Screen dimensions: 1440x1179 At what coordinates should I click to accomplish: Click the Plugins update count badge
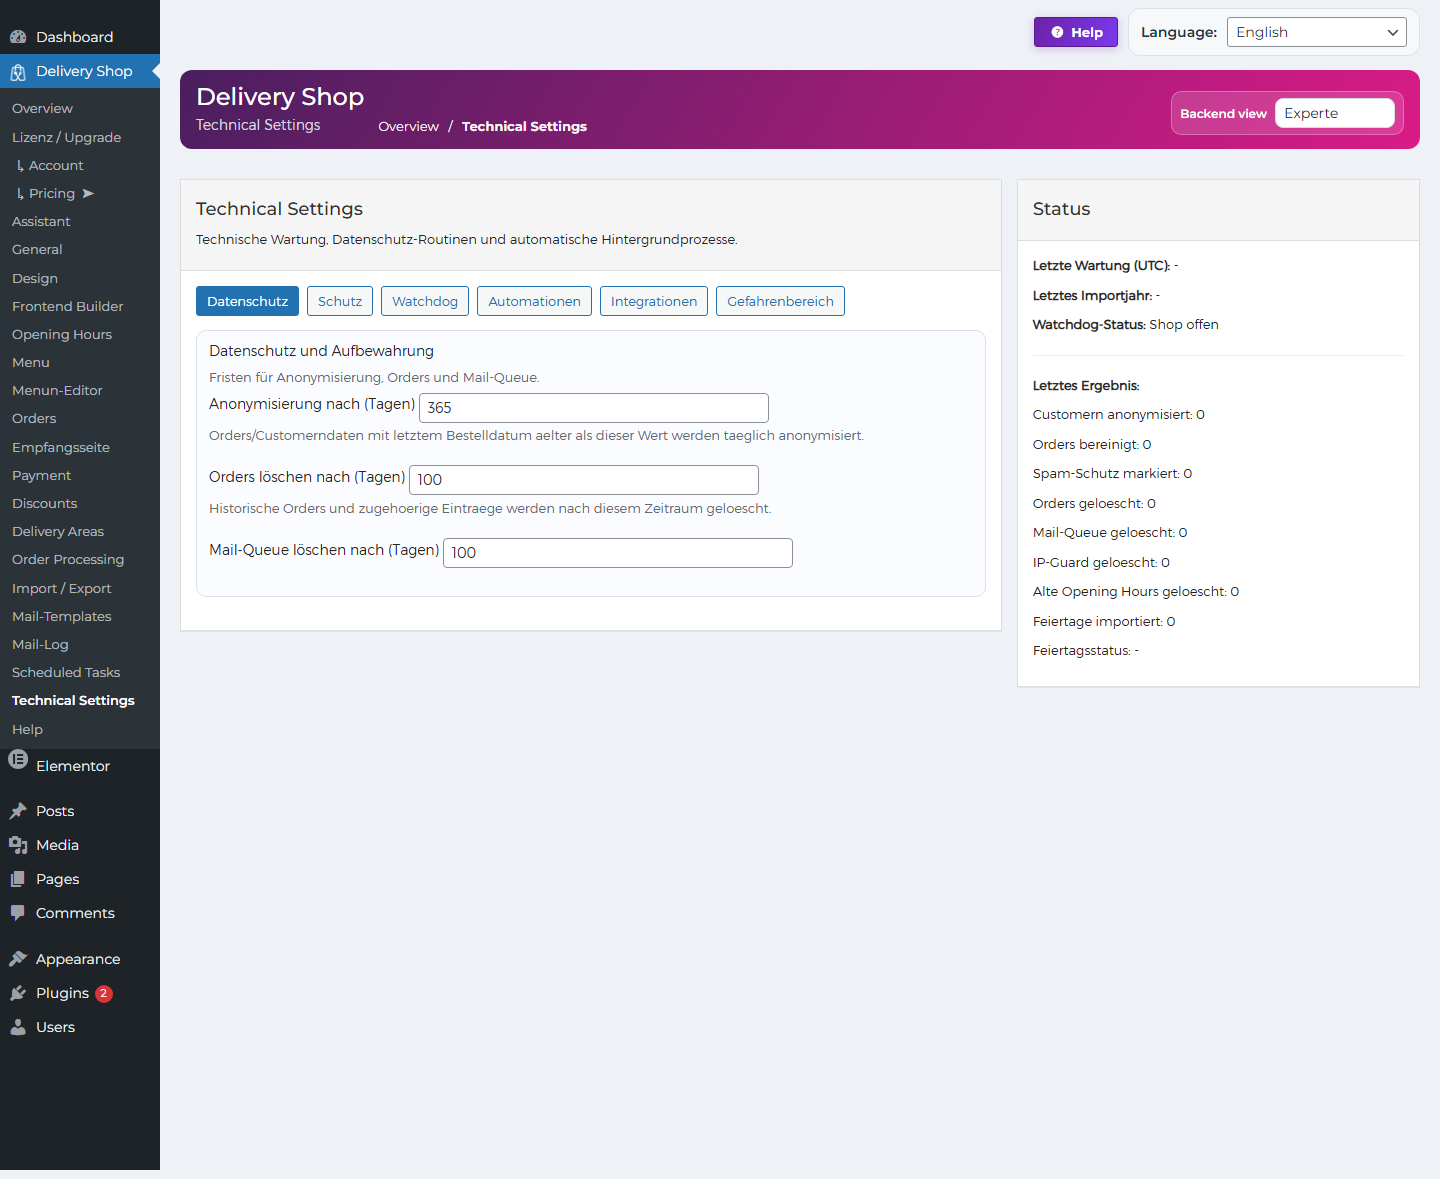(104, 994)
